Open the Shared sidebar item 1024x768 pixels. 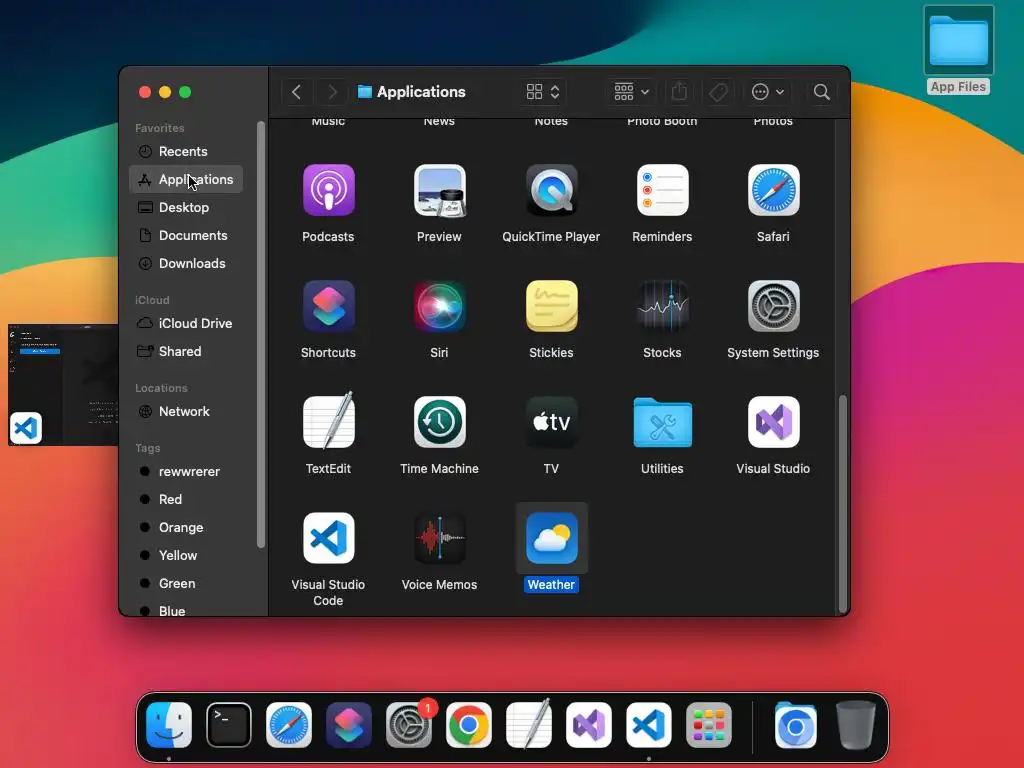coord(186,351)
